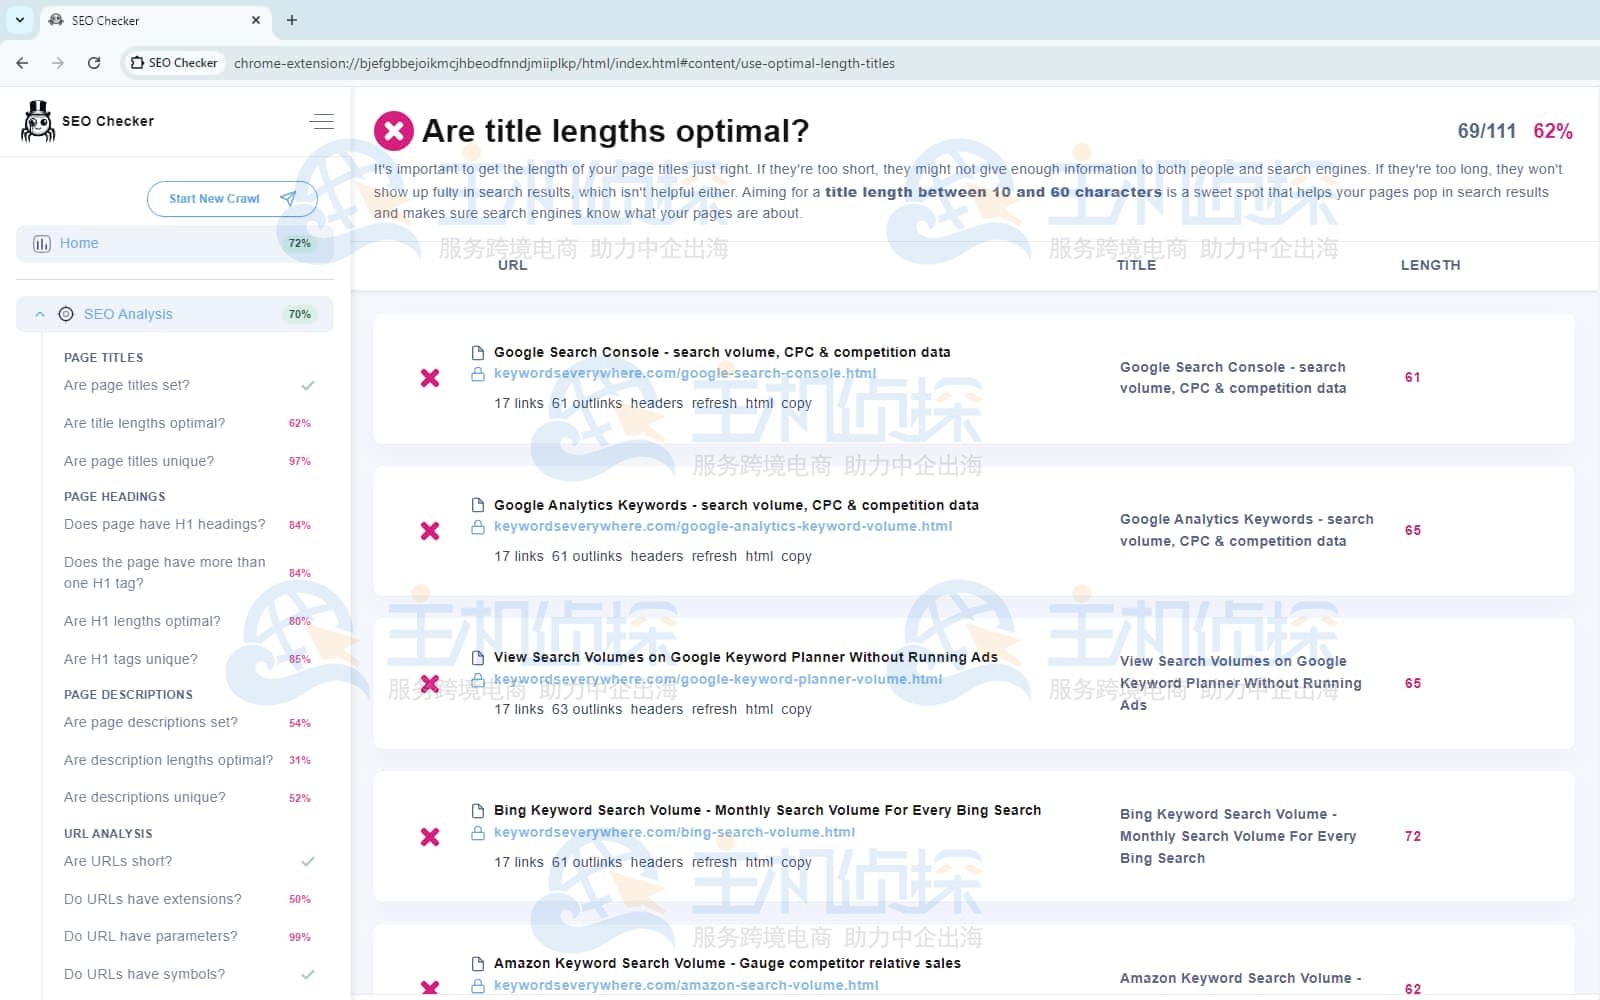Click the red X on Google Analytics Keywords row
The height and width of the screenshot is (1000, 1600).
(430, 531)
